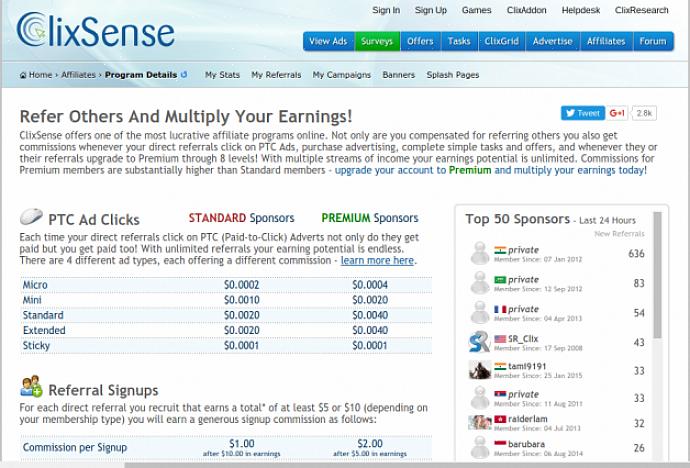The width and height of the screenshot is (690, 468).
Task: Click flag icon next to barubara
Action: click(500, 444)
